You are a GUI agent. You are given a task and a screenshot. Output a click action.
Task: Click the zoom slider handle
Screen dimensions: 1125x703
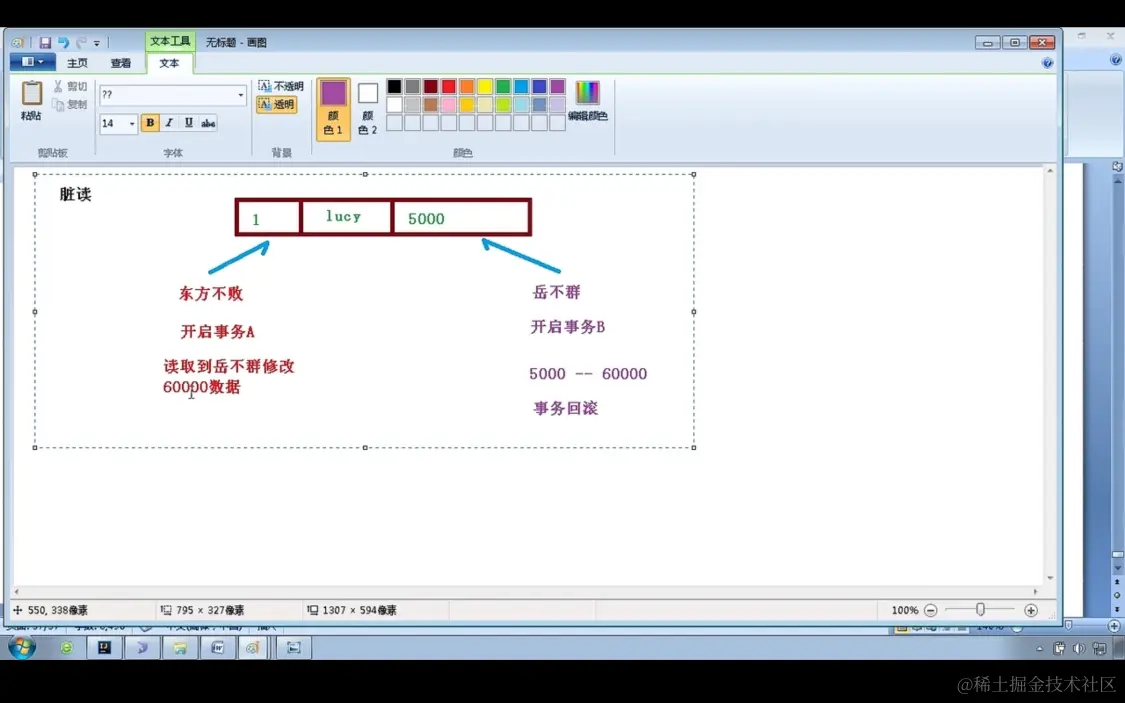(x=980, y=610)
